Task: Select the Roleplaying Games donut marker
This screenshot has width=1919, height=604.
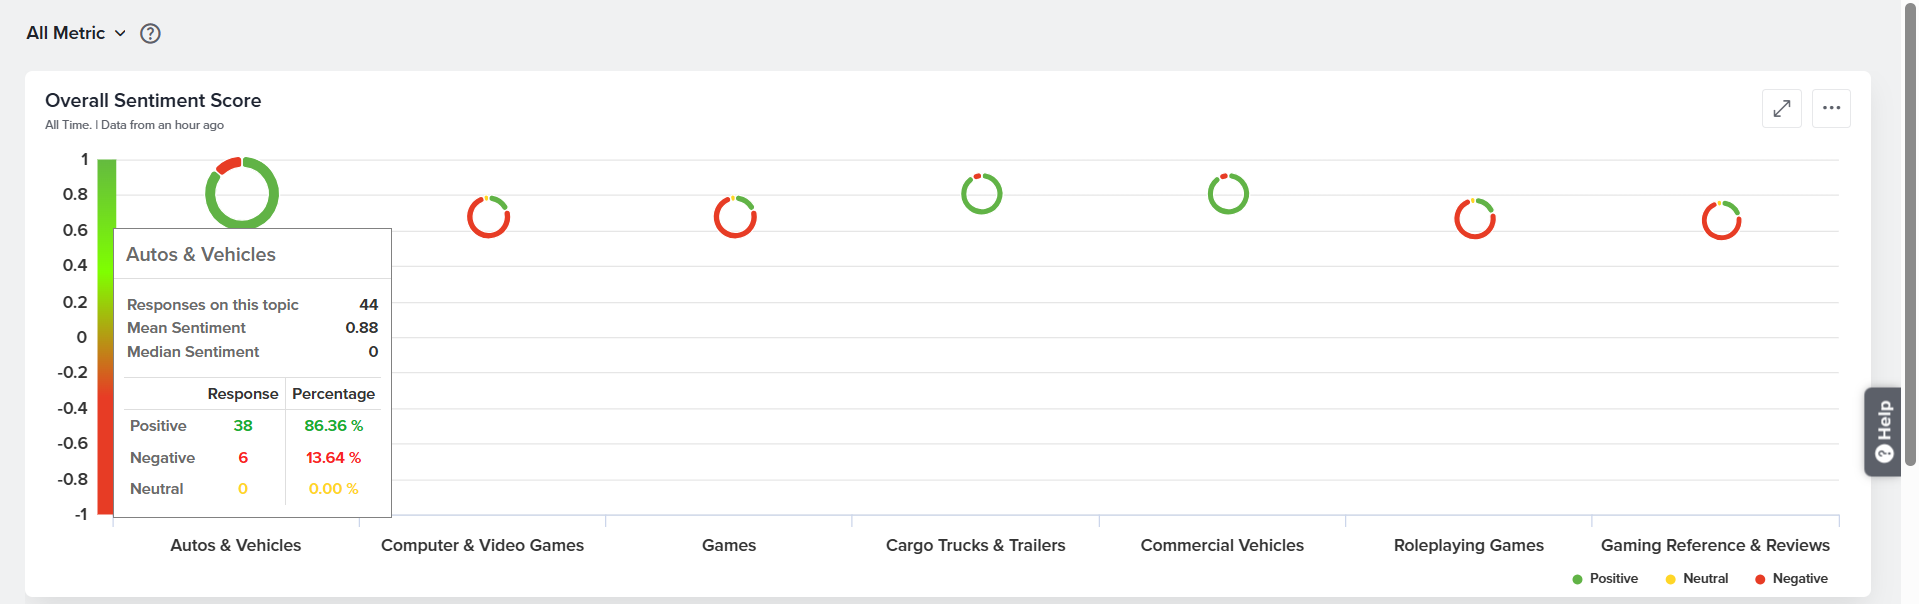Action: tap(1475, 219)
